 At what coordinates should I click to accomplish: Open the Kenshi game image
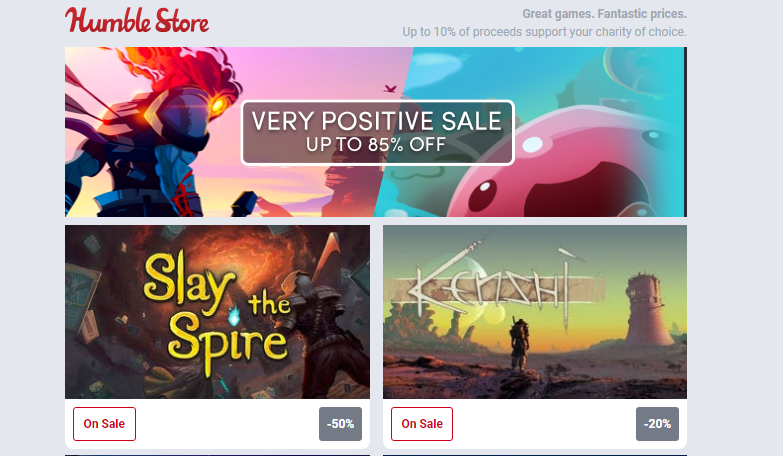[x=535, y=312]
